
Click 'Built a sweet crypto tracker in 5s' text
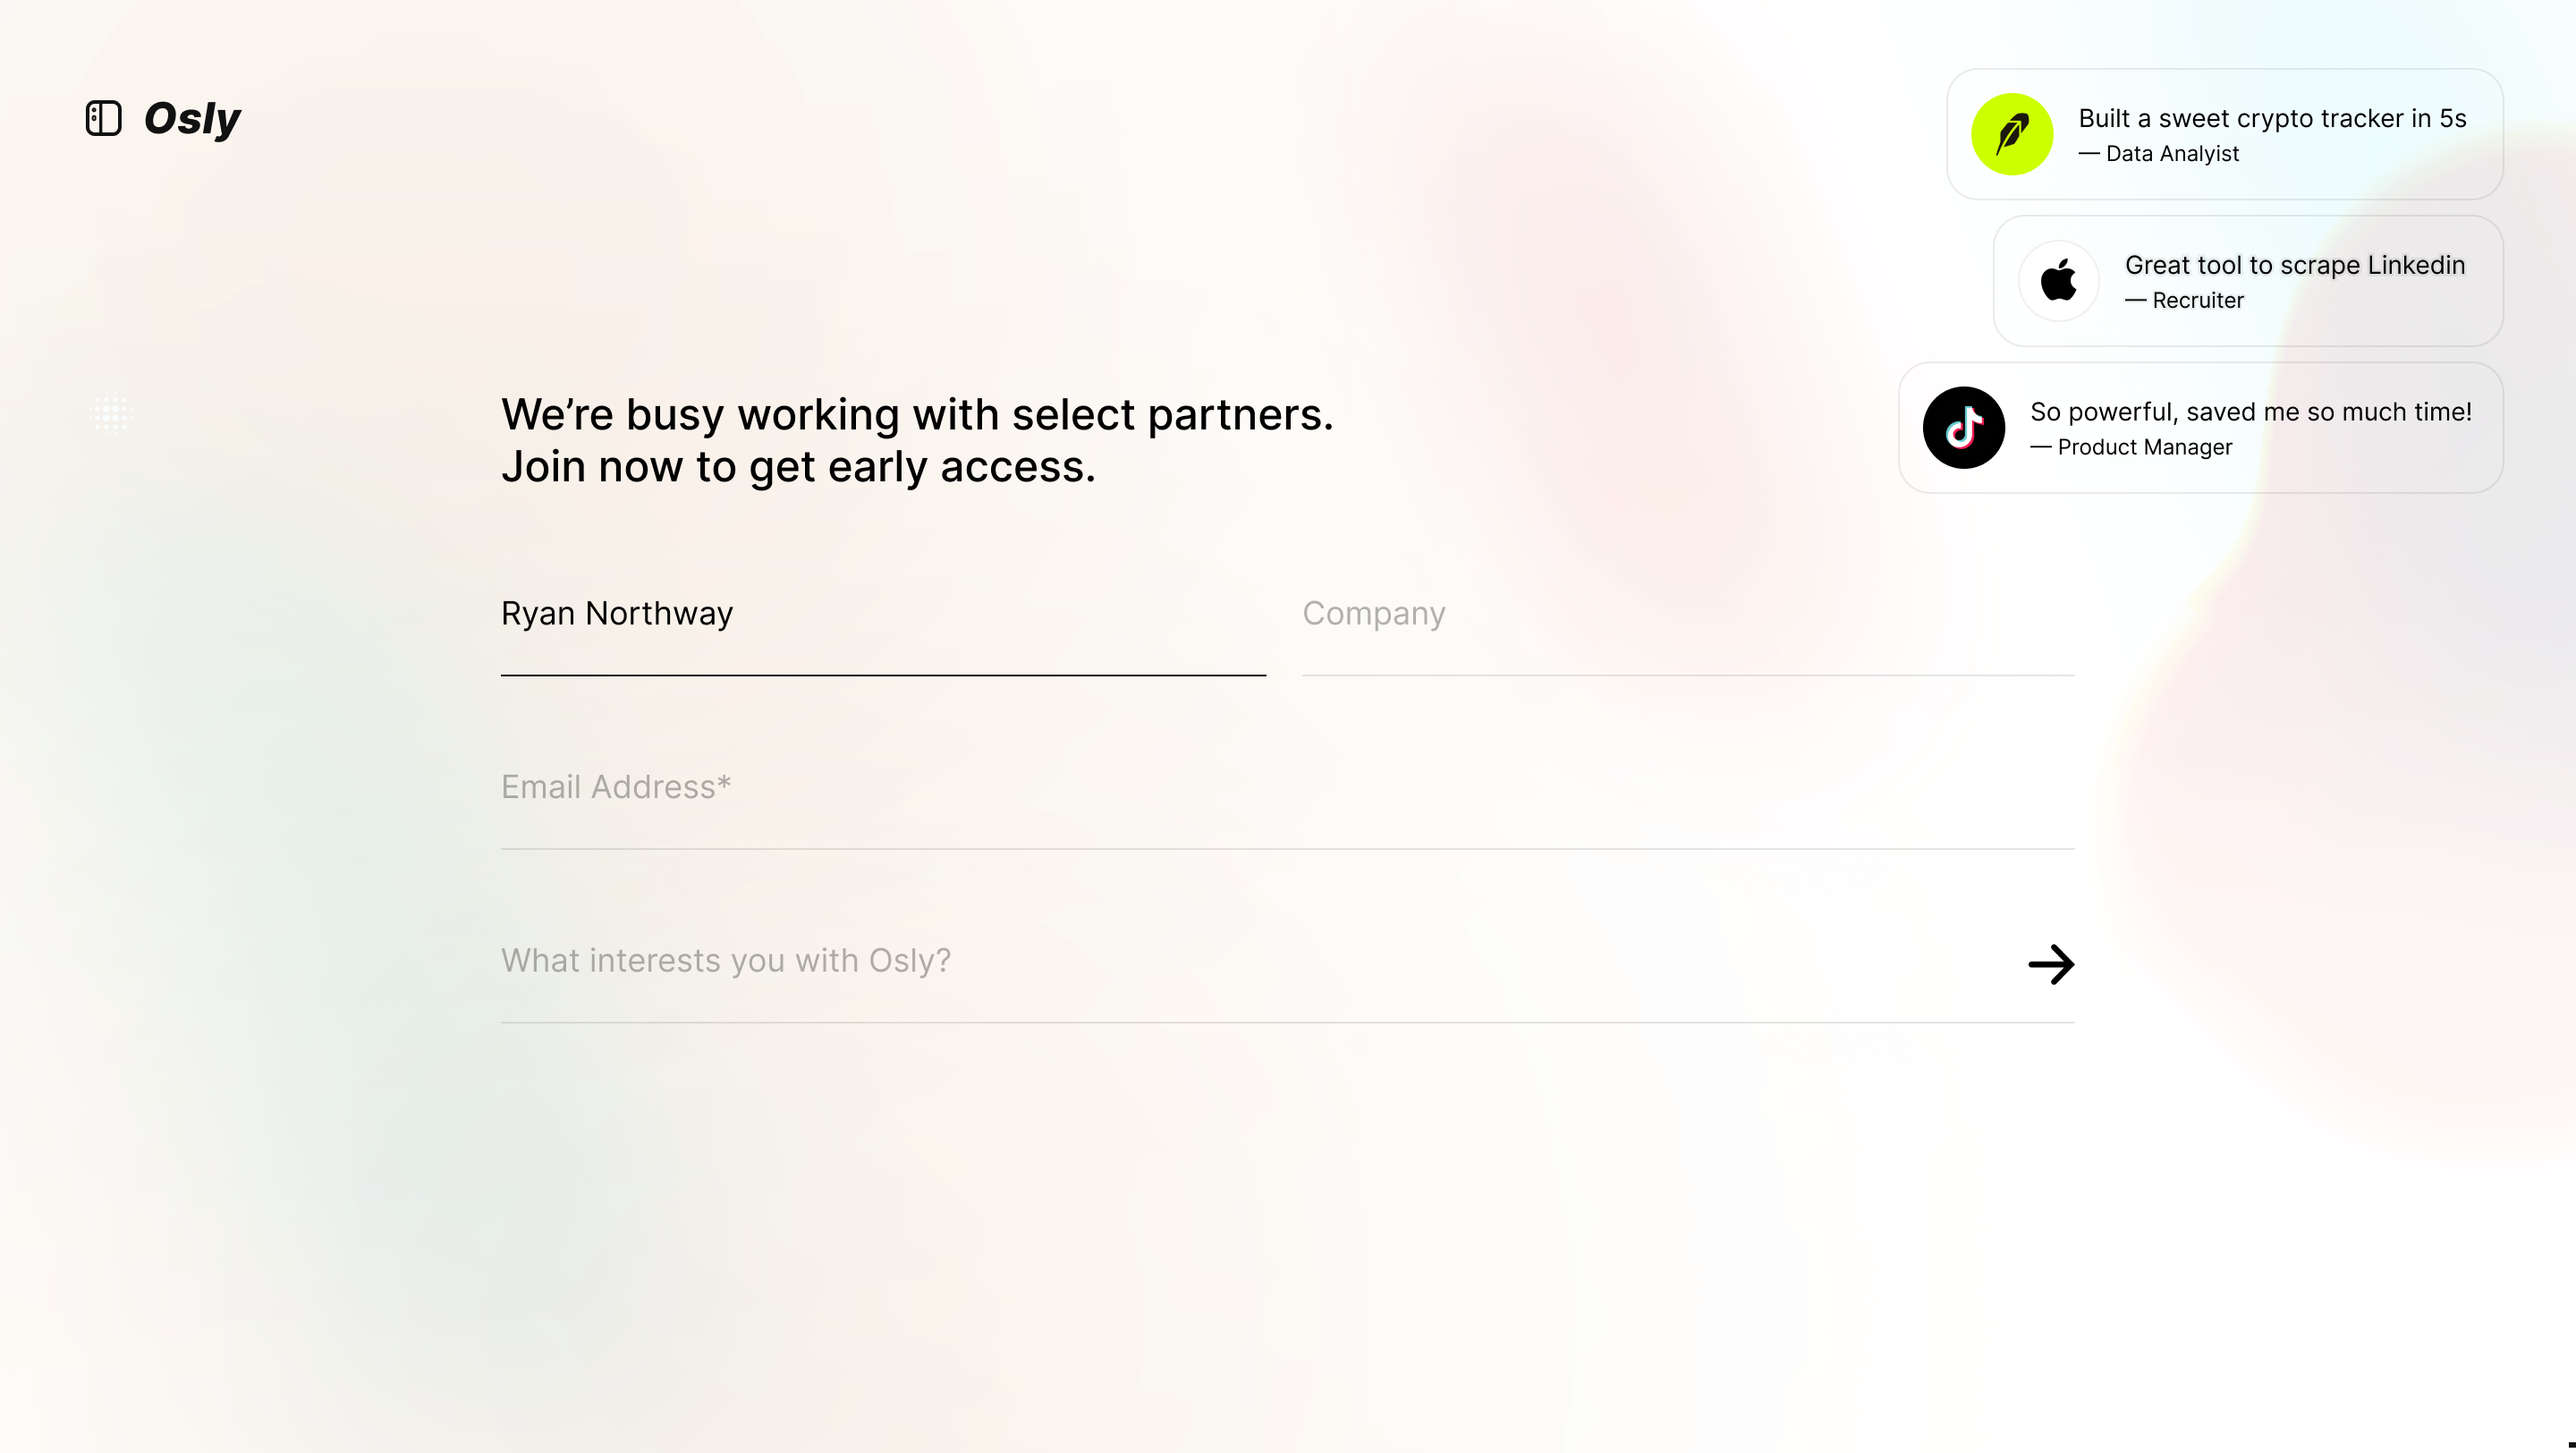coord(2272,118)
